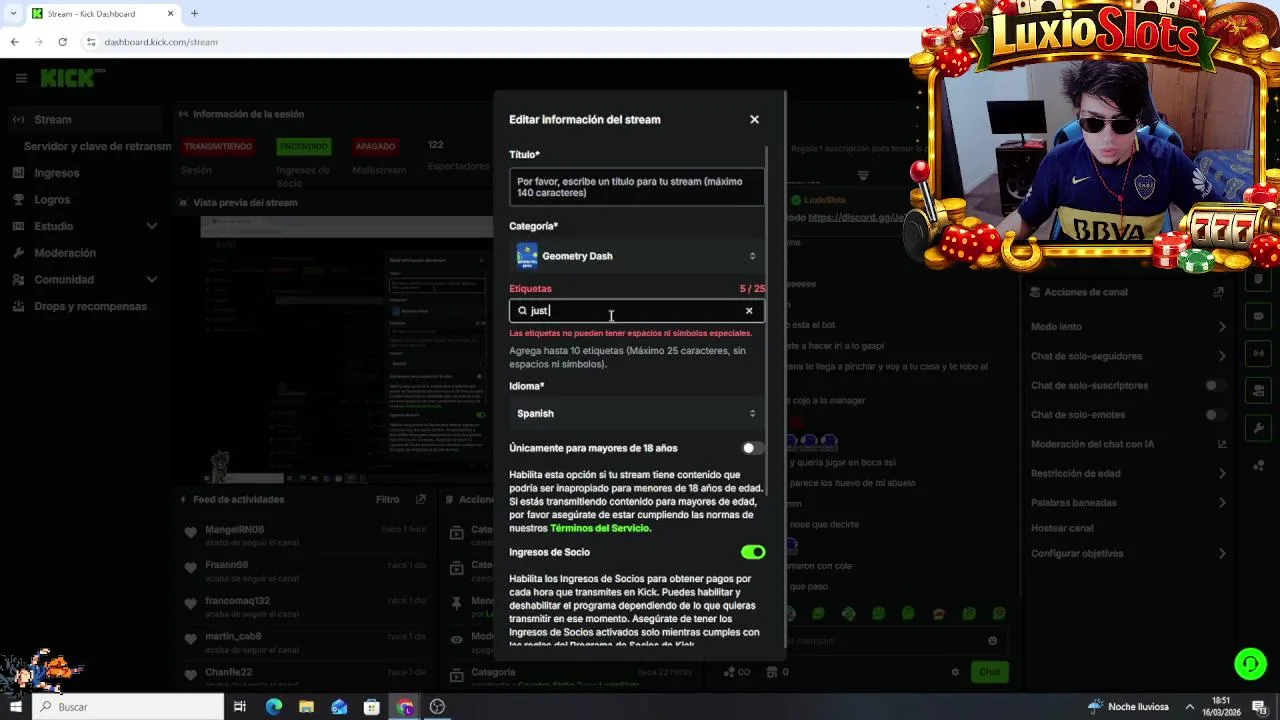Viewport: 1280px width, 720px height.
Task: Open the Filtro option in Feed de actividades
Action: 387,499
